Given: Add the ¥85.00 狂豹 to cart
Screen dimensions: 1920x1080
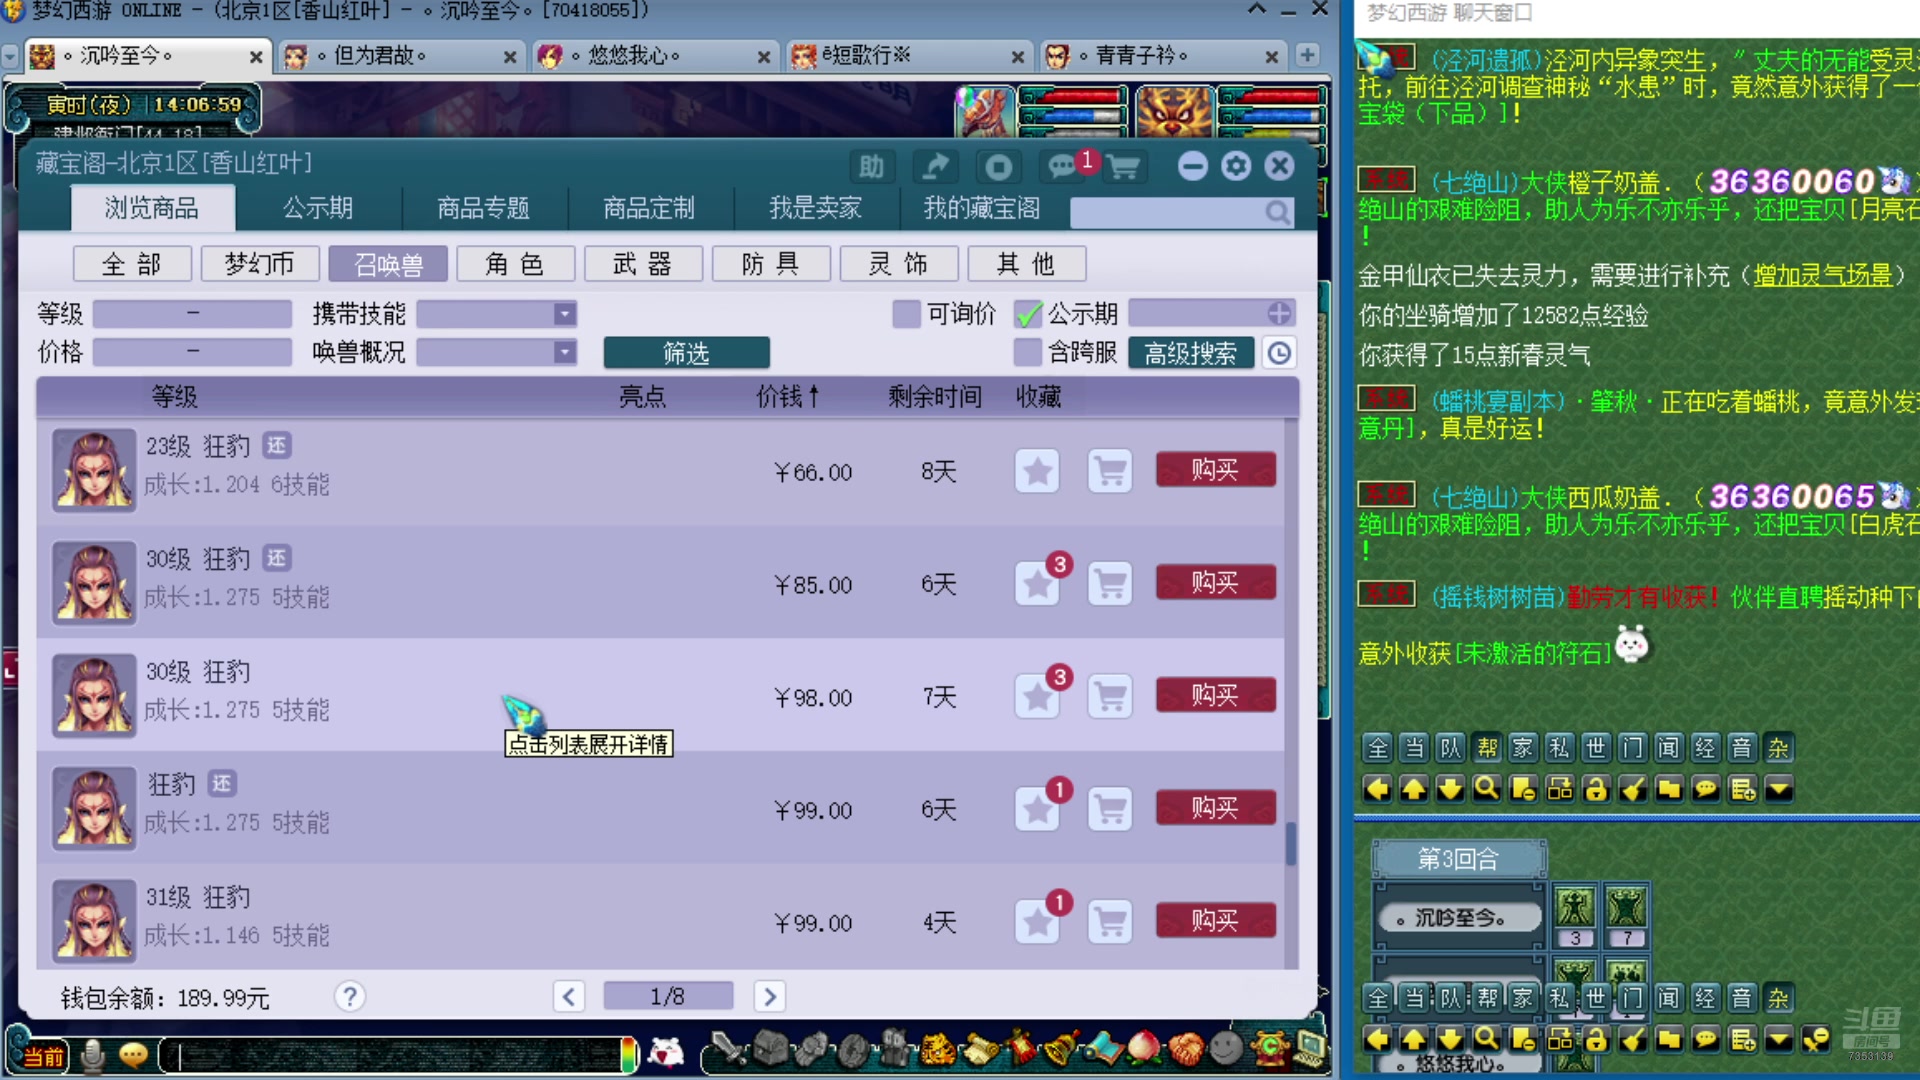Looking at the screenshot, I should (x=1110, y=584).
